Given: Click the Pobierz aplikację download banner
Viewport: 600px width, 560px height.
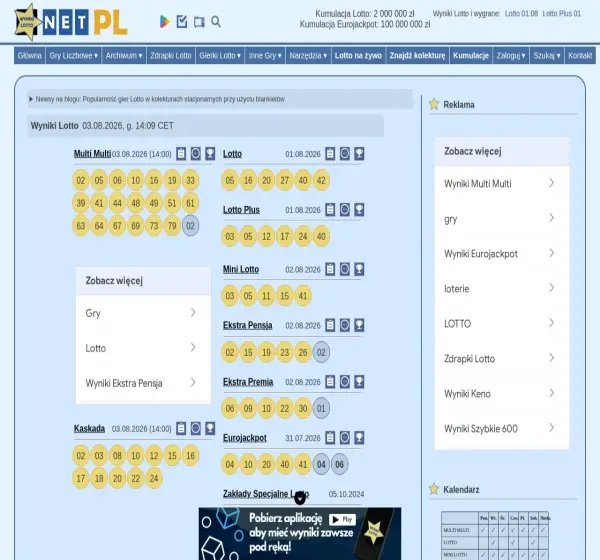Looking at the screenshot, I should coord(300,534).
